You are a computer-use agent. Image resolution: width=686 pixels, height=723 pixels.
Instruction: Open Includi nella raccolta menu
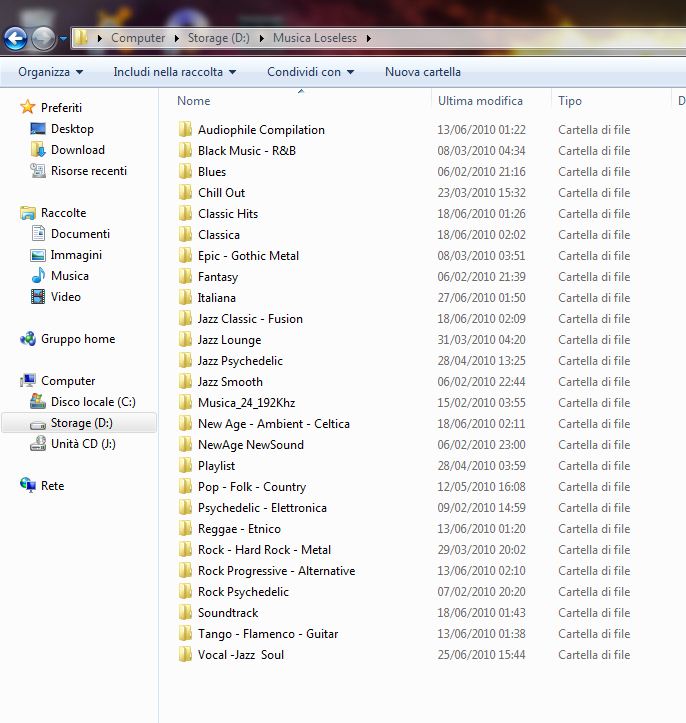click(x=175, y=72)
